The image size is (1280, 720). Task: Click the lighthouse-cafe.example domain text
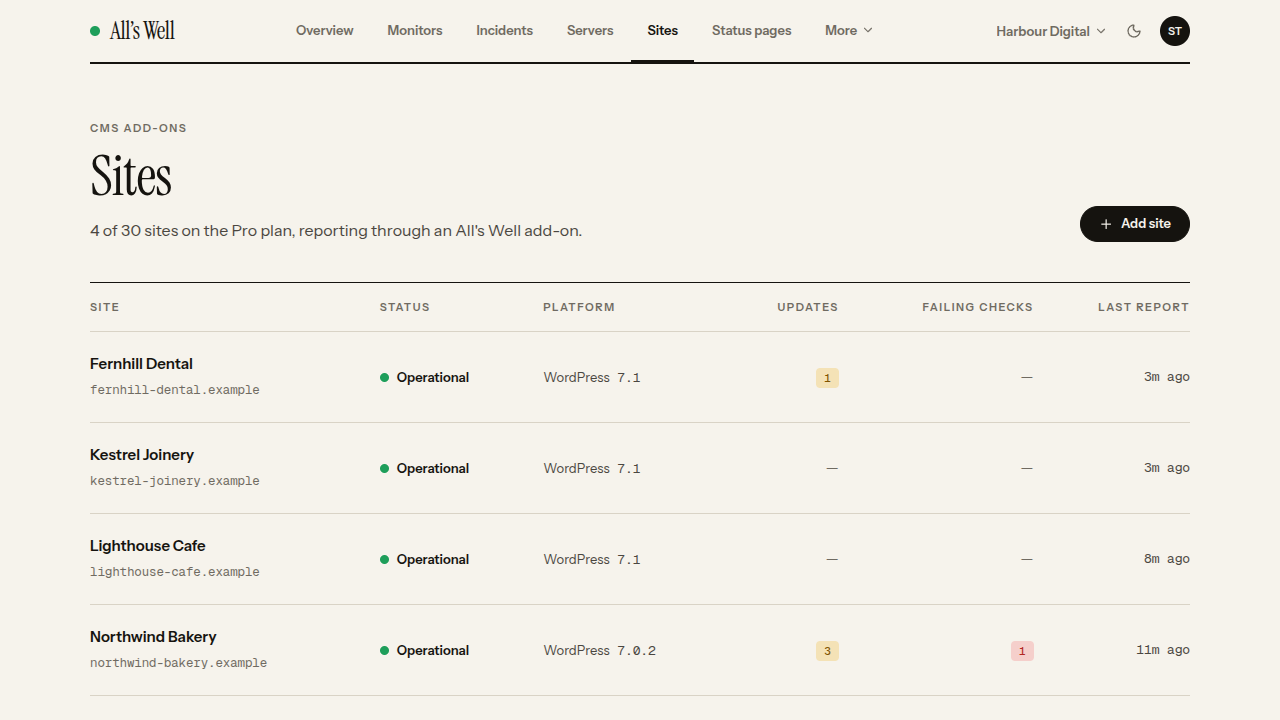(x=175, y=572)
